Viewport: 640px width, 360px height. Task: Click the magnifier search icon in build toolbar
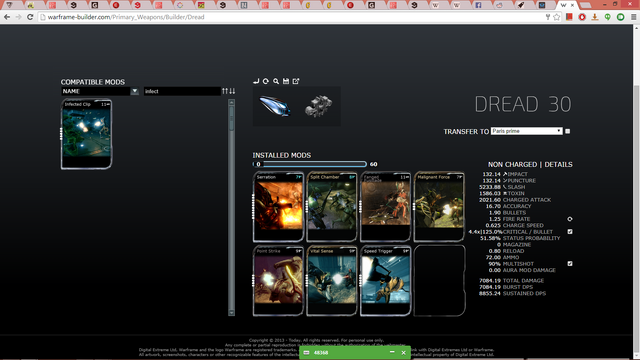[276, 81]
